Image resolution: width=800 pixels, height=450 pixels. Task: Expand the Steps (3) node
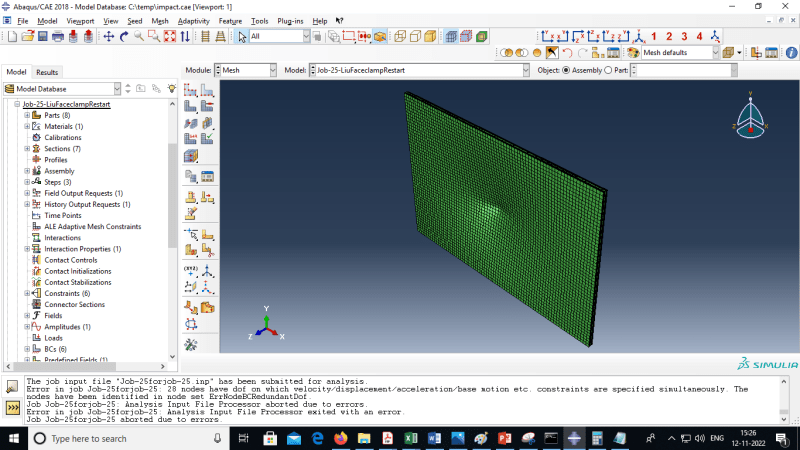coord(27,182)
